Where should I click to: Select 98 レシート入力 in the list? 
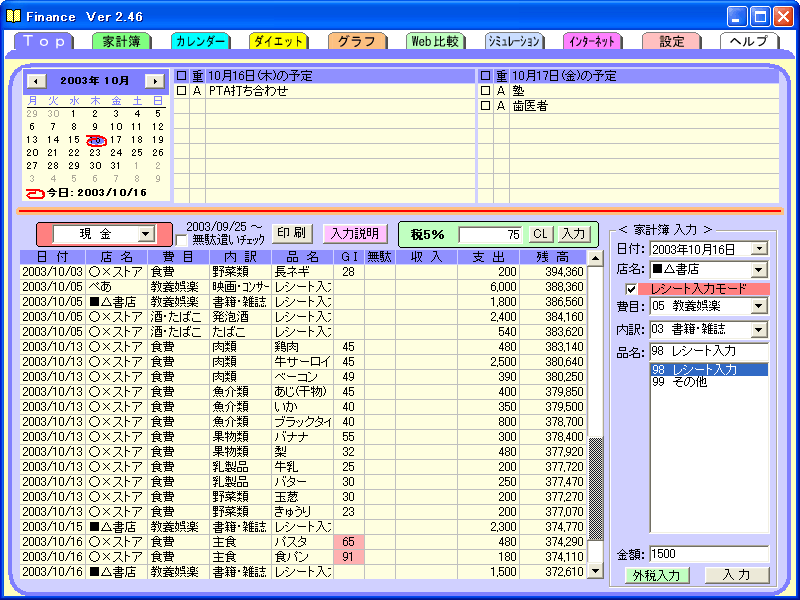[x=709, y=370]
